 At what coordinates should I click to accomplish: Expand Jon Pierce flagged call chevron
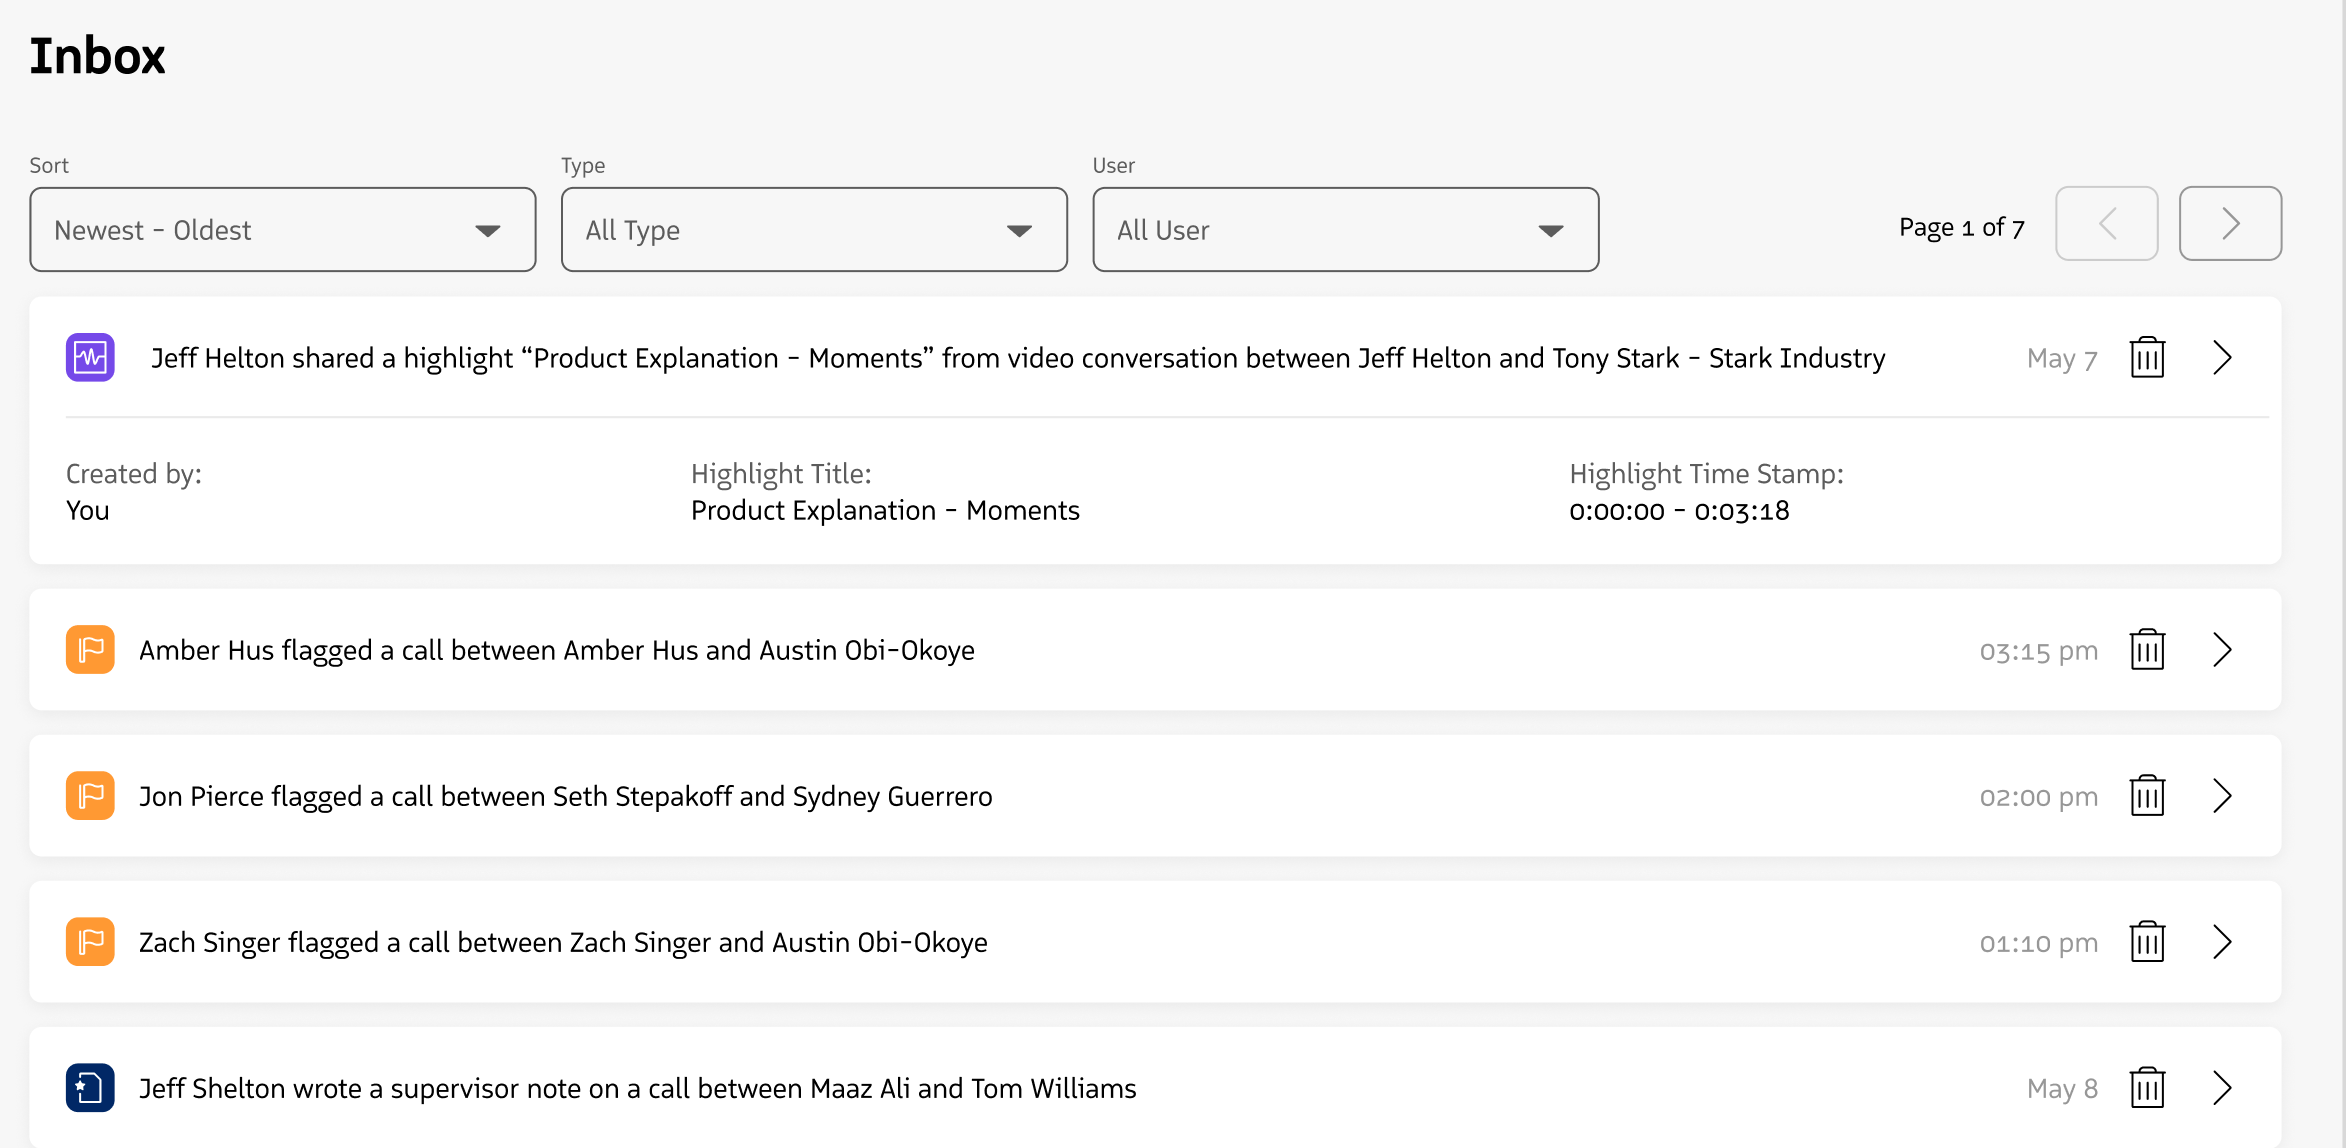[2222, 796]
